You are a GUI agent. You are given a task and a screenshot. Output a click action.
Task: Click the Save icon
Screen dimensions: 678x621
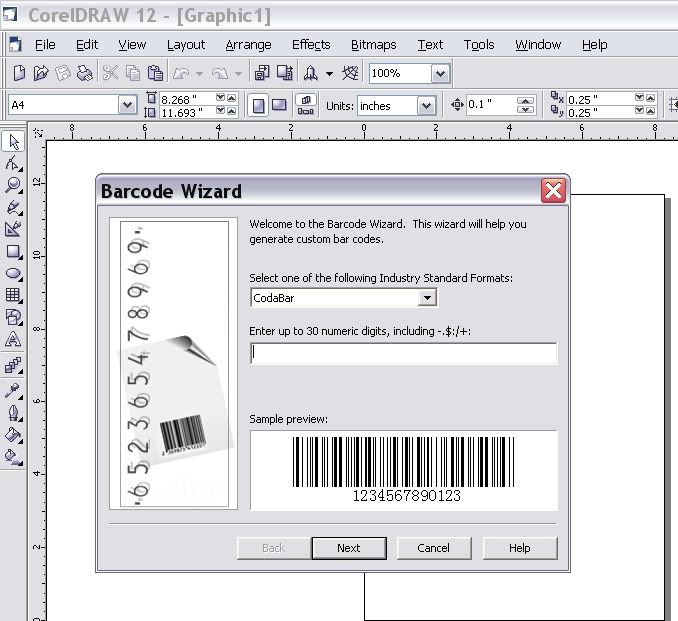[x=63, y=73]
